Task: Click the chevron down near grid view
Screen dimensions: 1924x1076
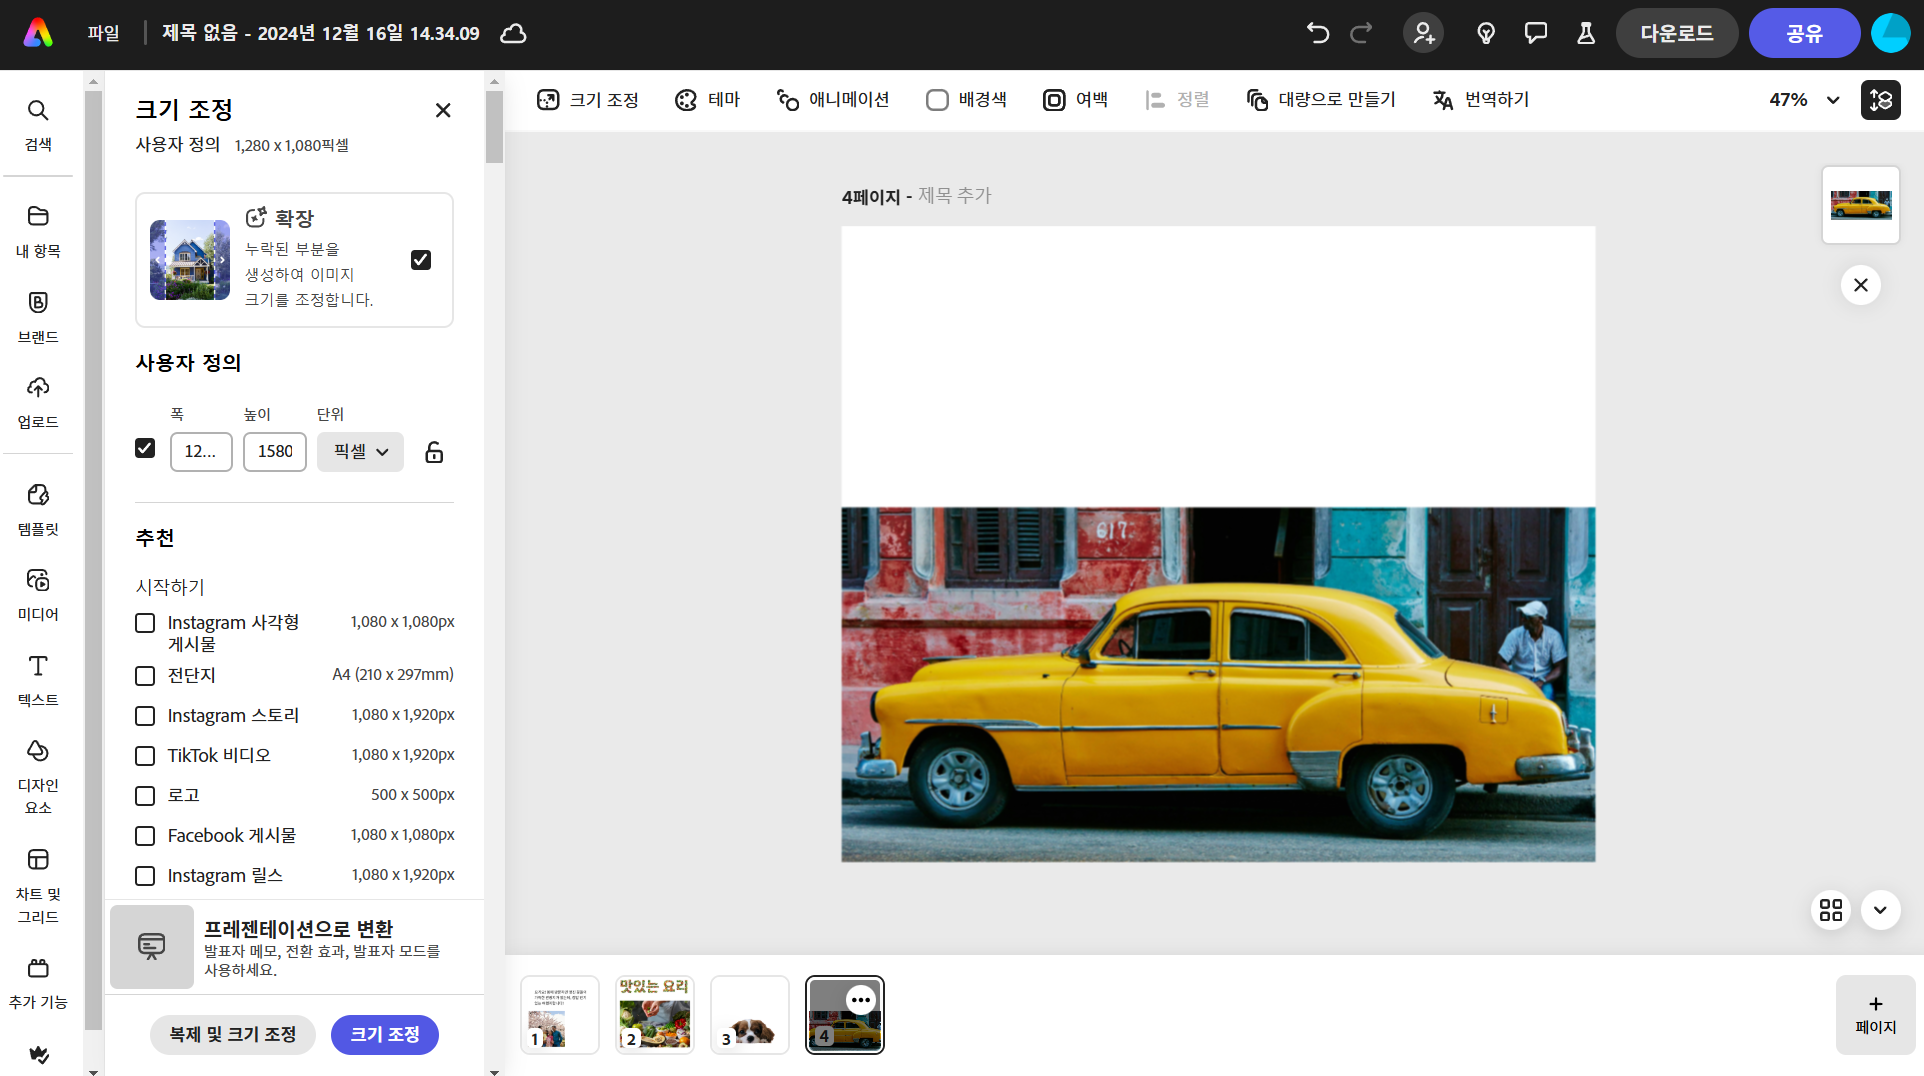Action: point(1880,910)
